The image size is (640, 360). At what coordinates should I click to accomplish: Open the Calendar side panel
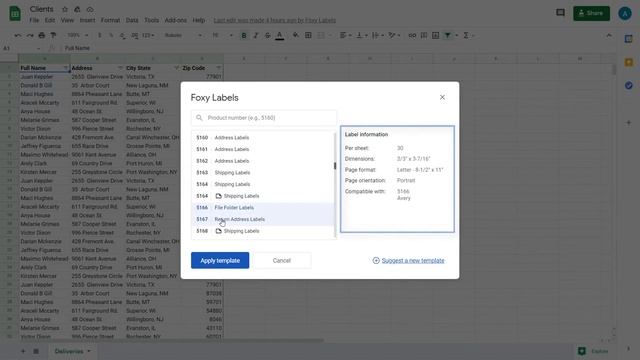coord(629,39)
